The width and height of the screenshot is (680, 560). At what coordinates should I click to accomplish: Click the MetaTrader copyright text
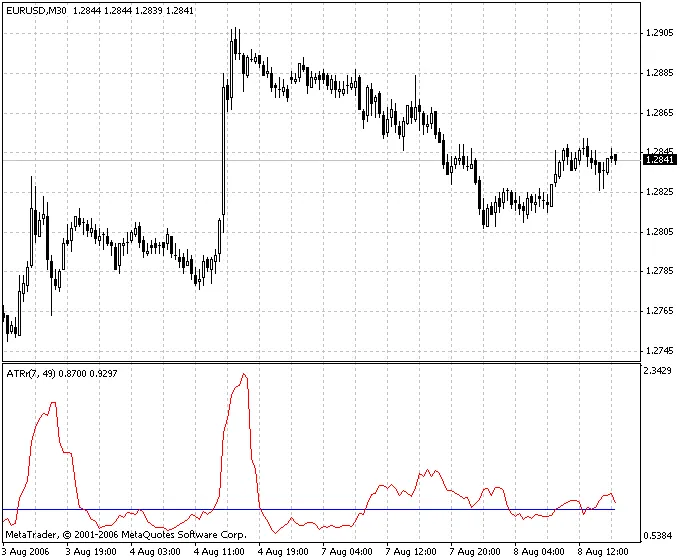click(125, 536)
